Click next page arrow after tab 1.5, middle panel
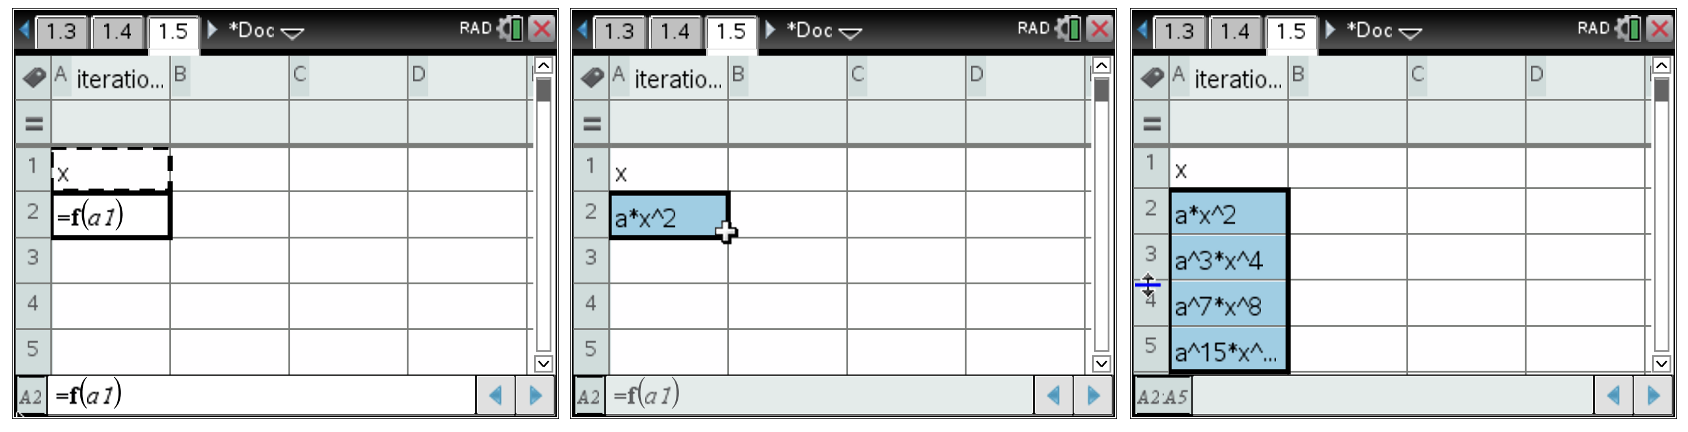1688x432 pixels. click(x=770, y=30)
